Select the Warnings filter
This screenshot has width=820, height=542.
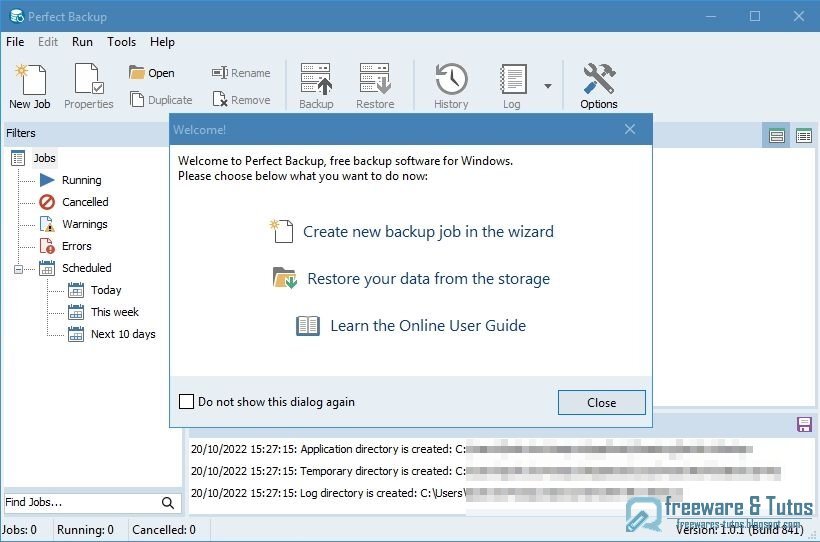click(x=85, y=224)
